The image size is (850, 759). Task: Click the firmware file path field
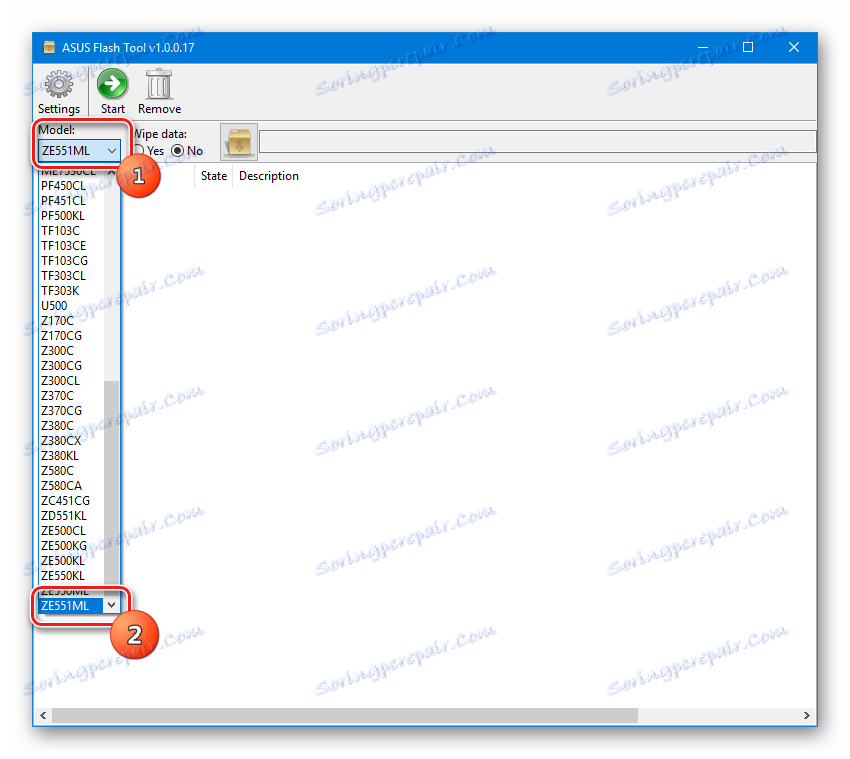[x=538, y=141]
